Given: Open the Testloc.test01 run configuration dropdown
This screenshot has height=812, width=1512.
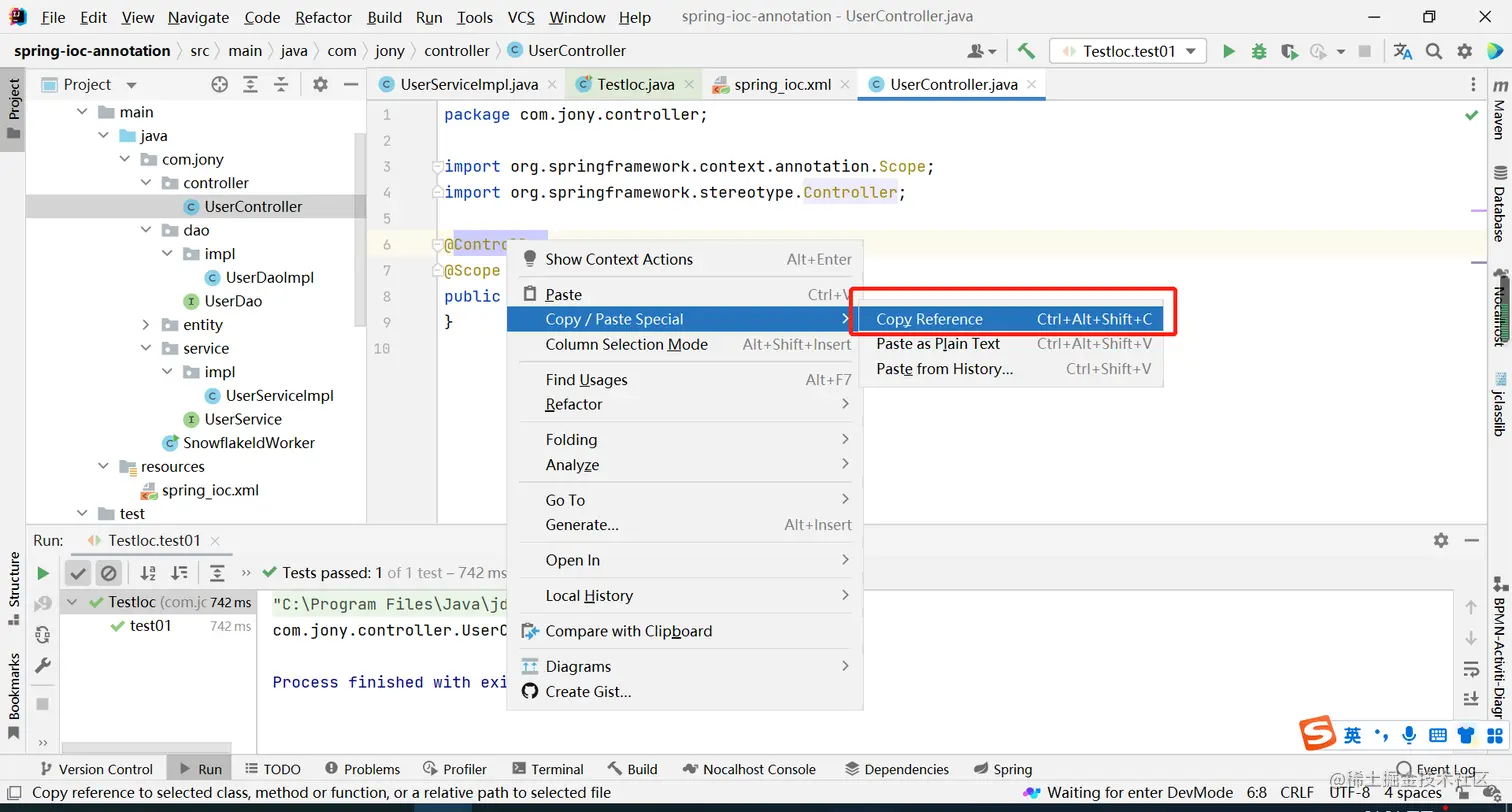Looking at the screenshot, I should point(1128,51).
